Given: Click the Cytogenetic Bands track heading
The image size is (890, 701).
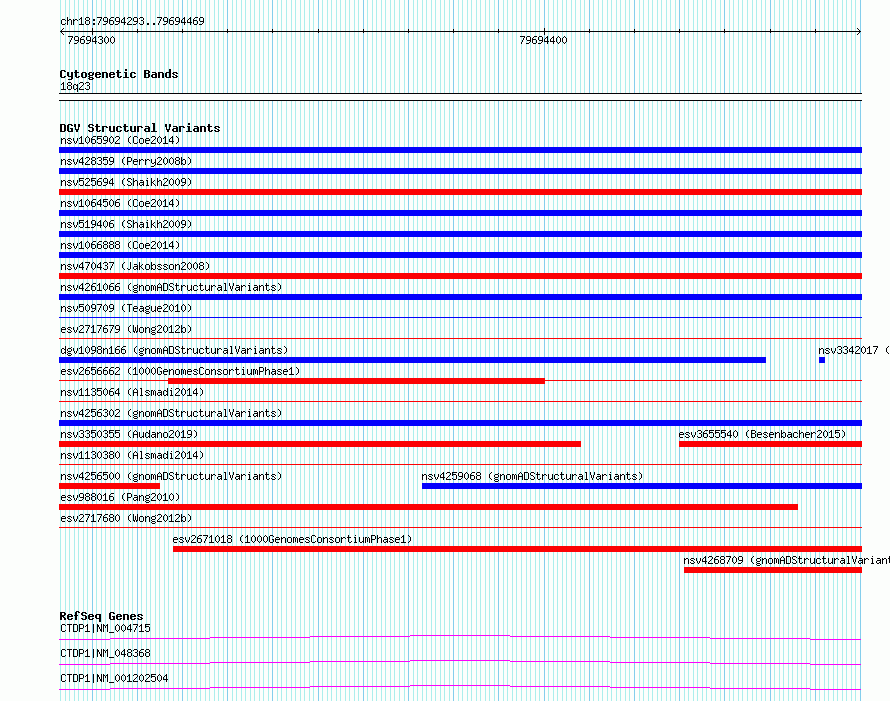Looking at the screenshot, I should pos(119,74).
